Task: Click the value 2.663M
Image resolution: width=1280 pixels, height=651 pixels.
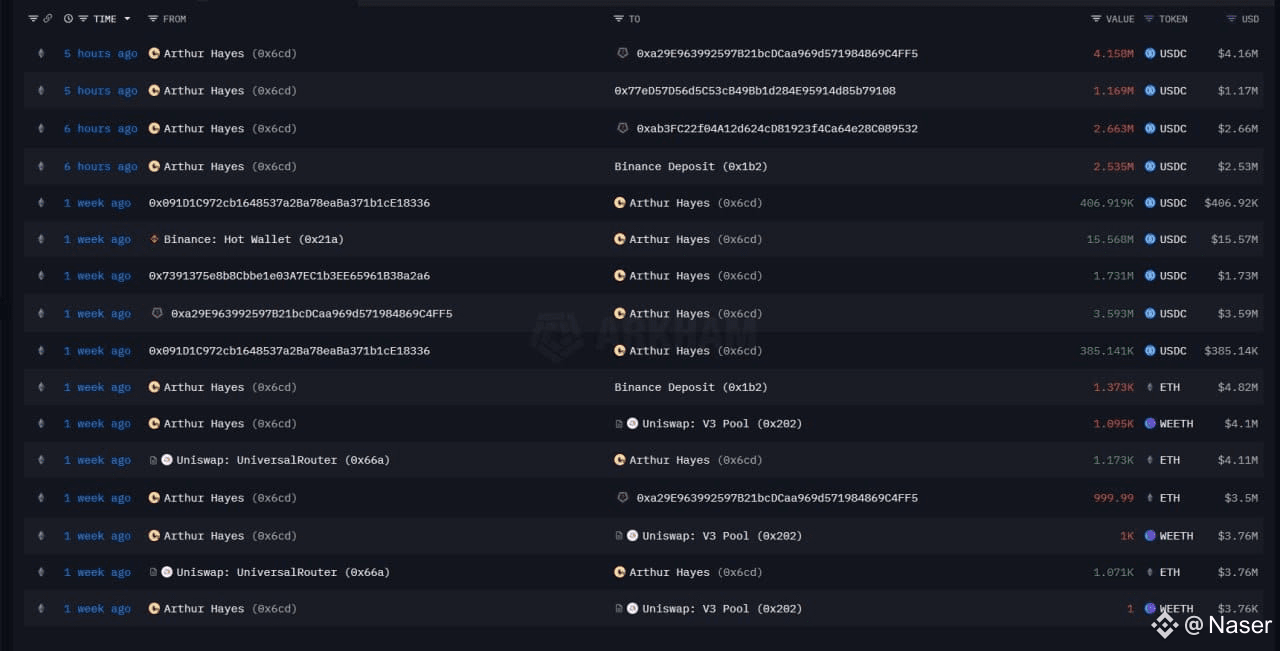Action: click(1114, 129)
